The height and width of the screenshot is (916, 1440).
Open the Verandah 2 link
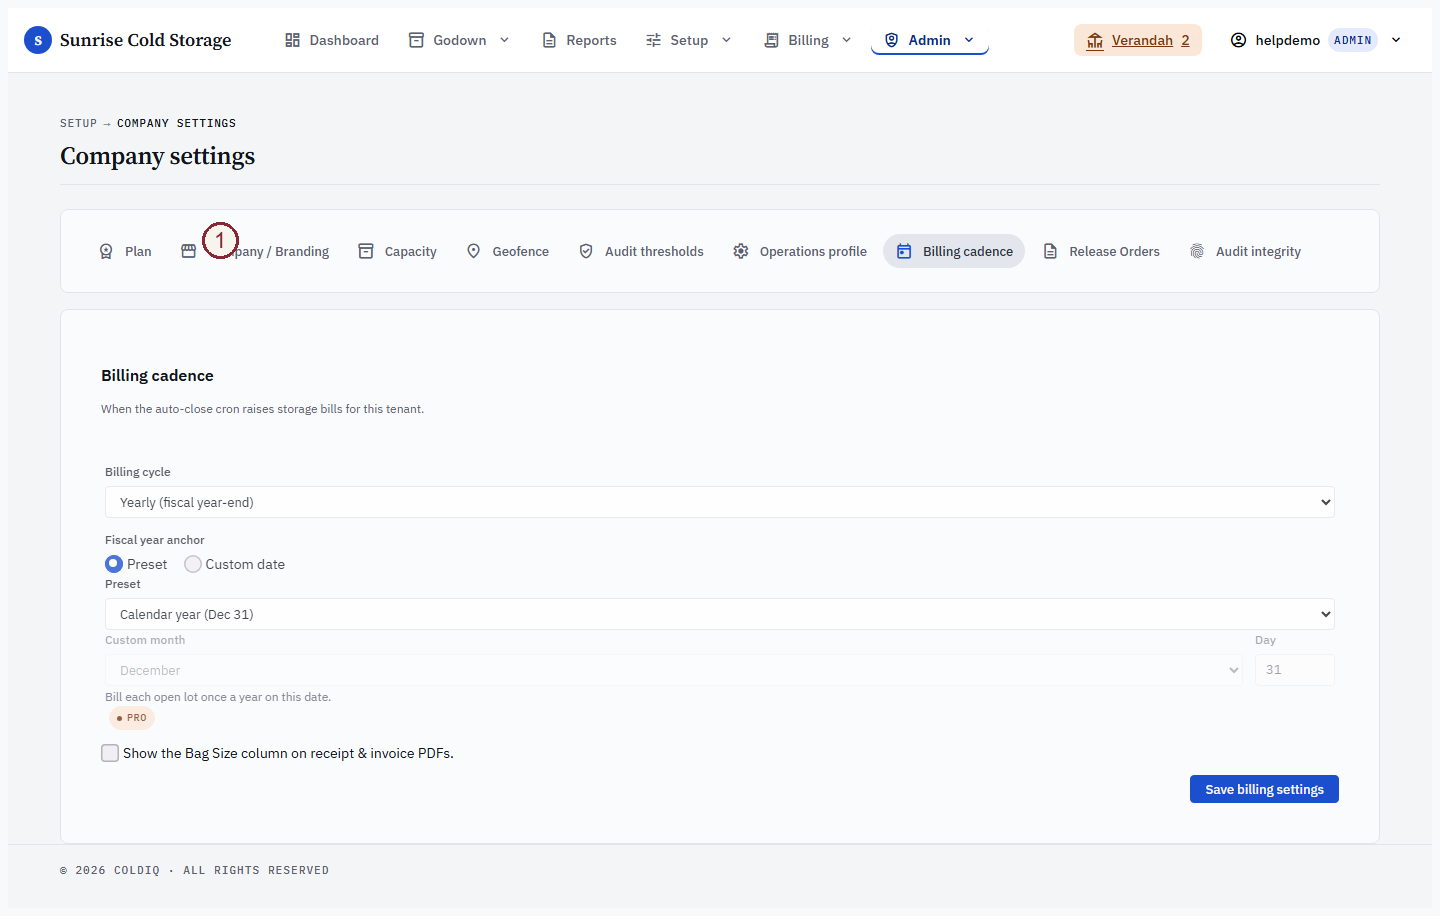[x=1138, y=40]
